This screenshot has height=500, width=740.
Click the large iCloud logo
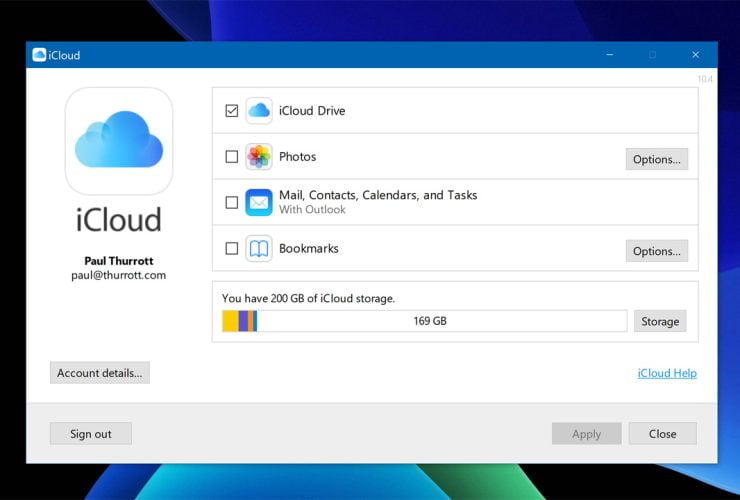click(x=119, y=141)
